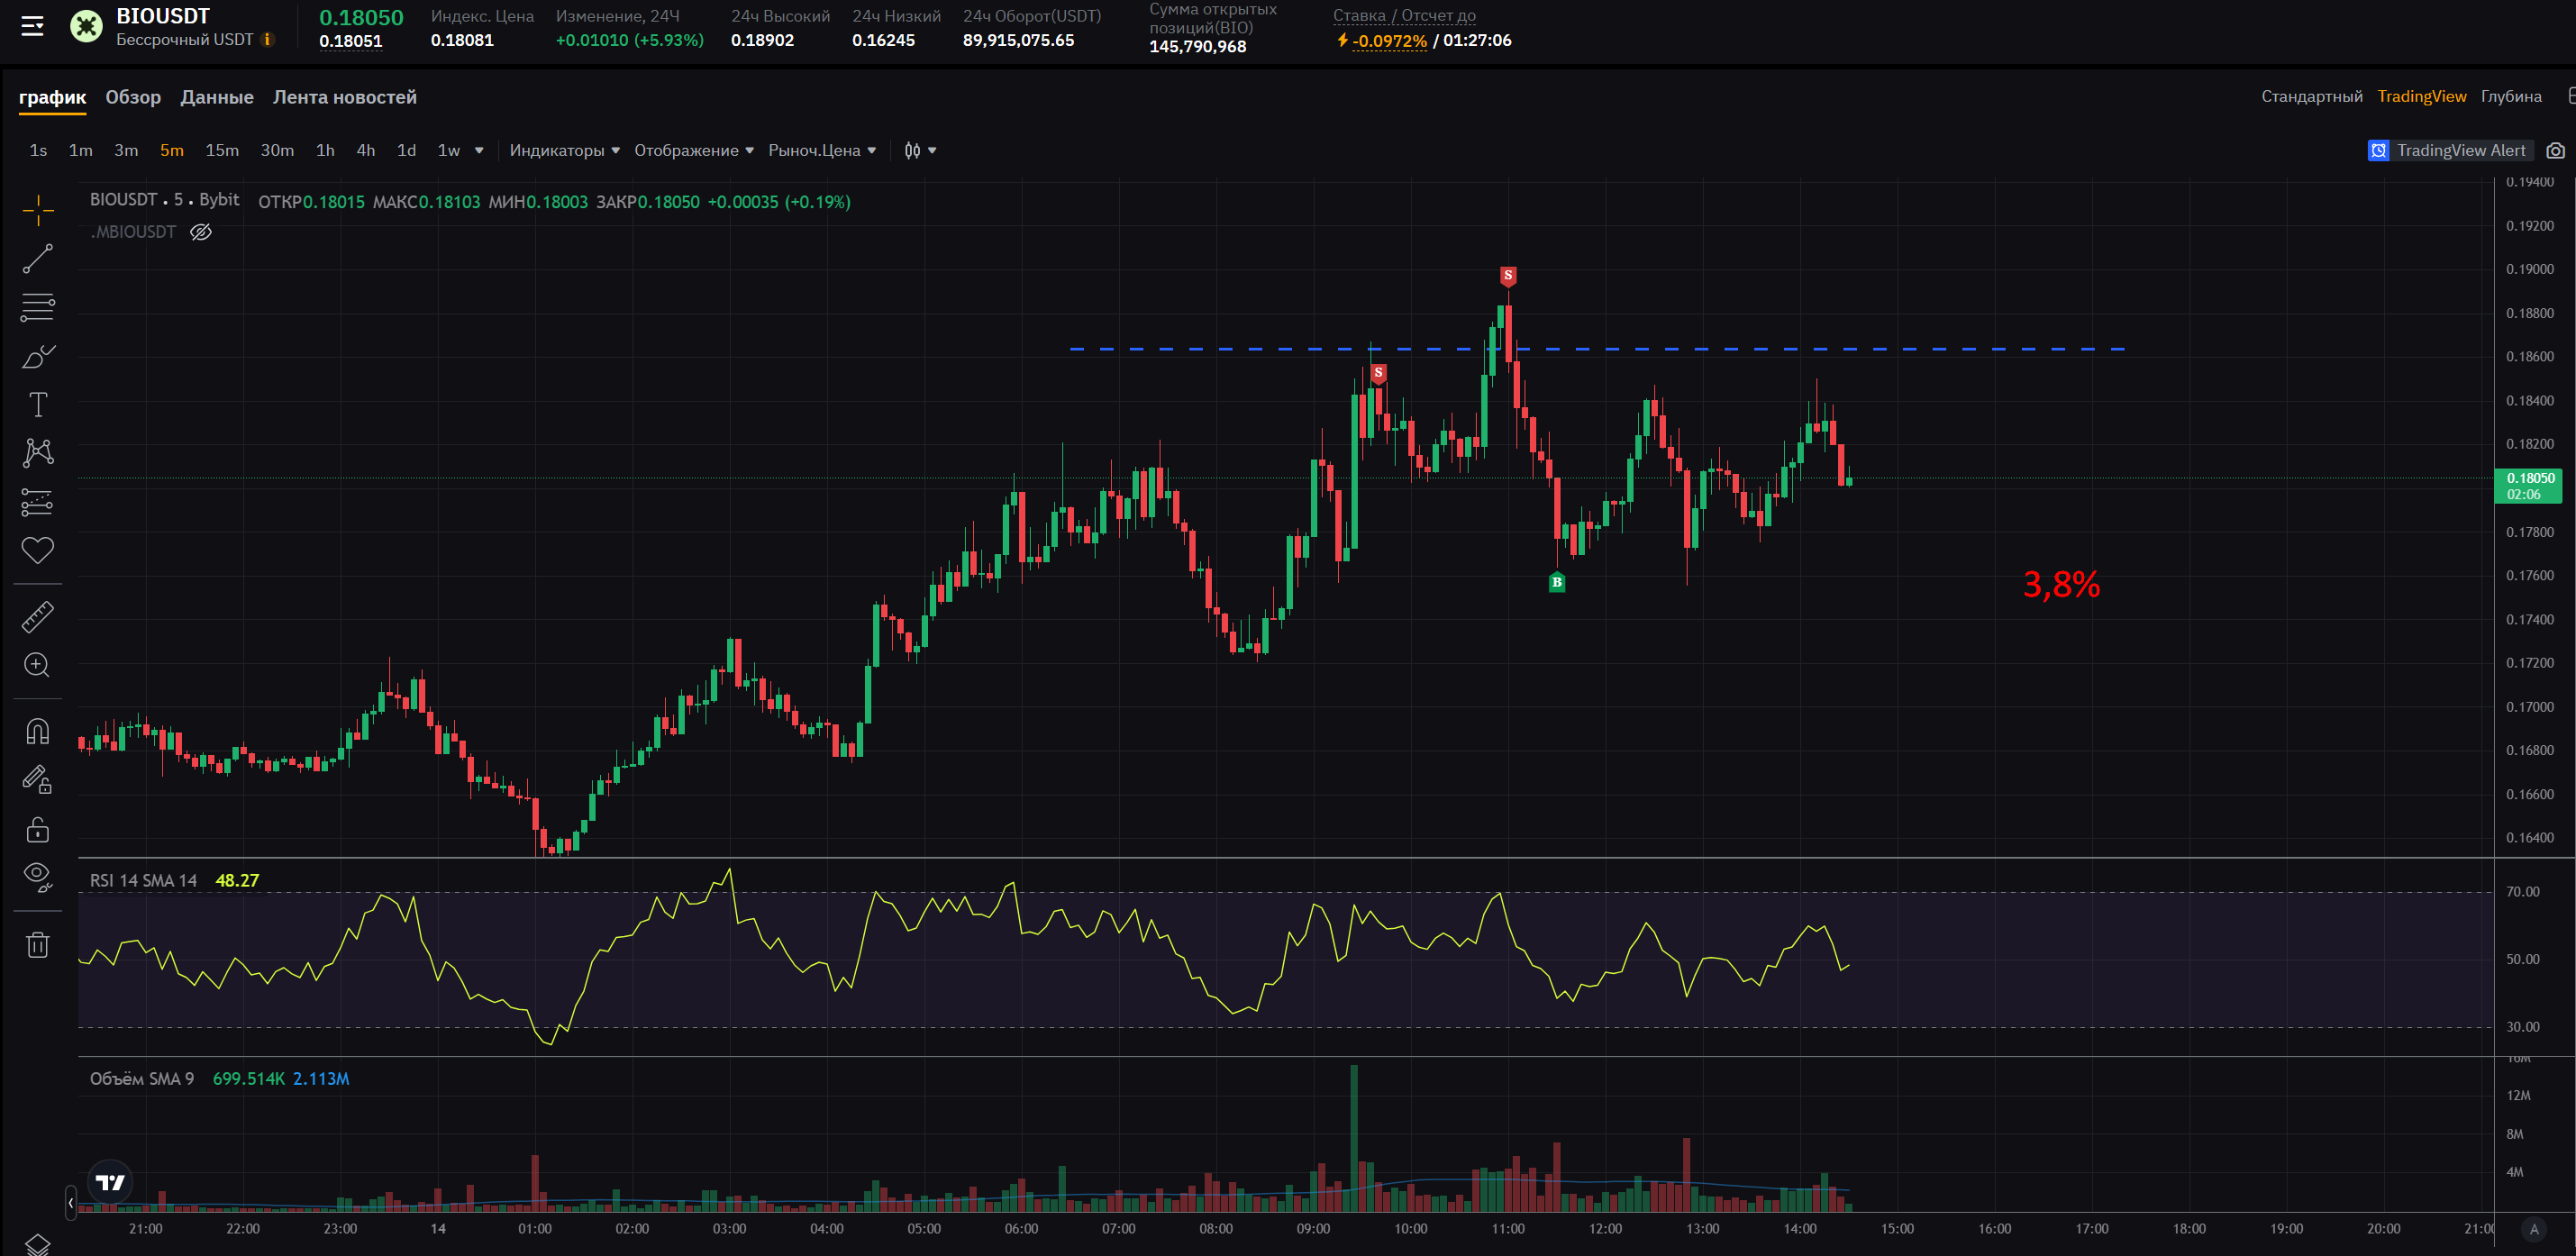This screenshot has height=1256, width=2576.
Task: Select the trend line drawing tool
Action: [x=38, y=259]
